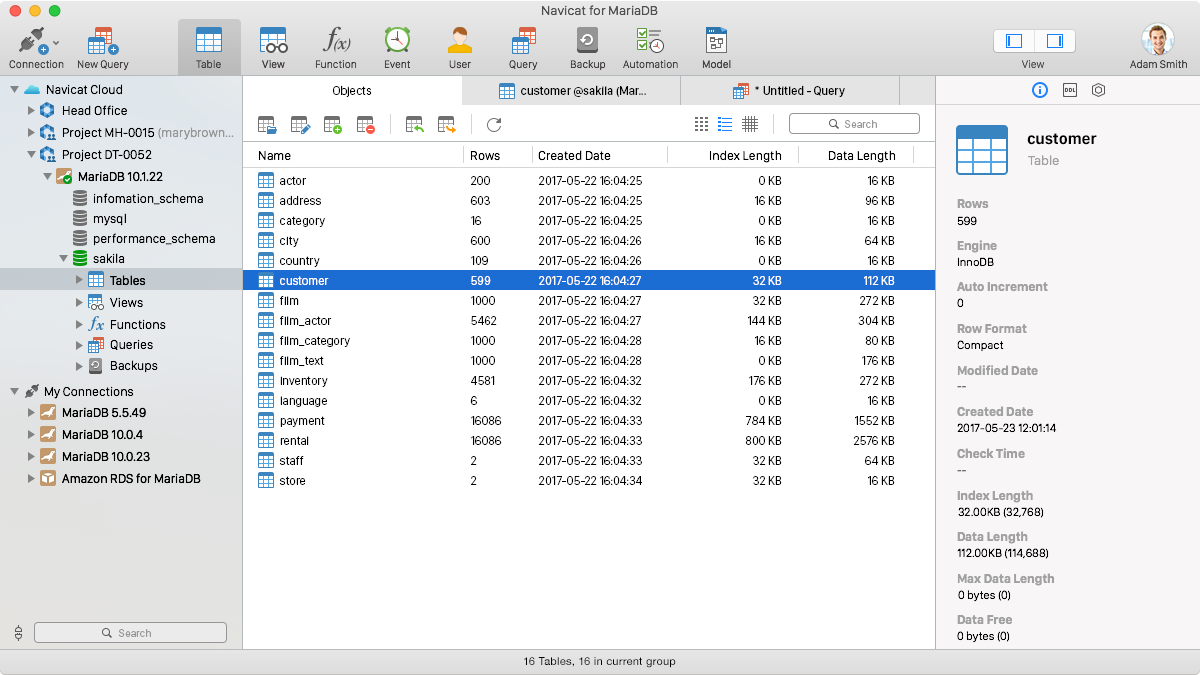
Task: Select the performance_schema database
Action: (x=154, y=239)
